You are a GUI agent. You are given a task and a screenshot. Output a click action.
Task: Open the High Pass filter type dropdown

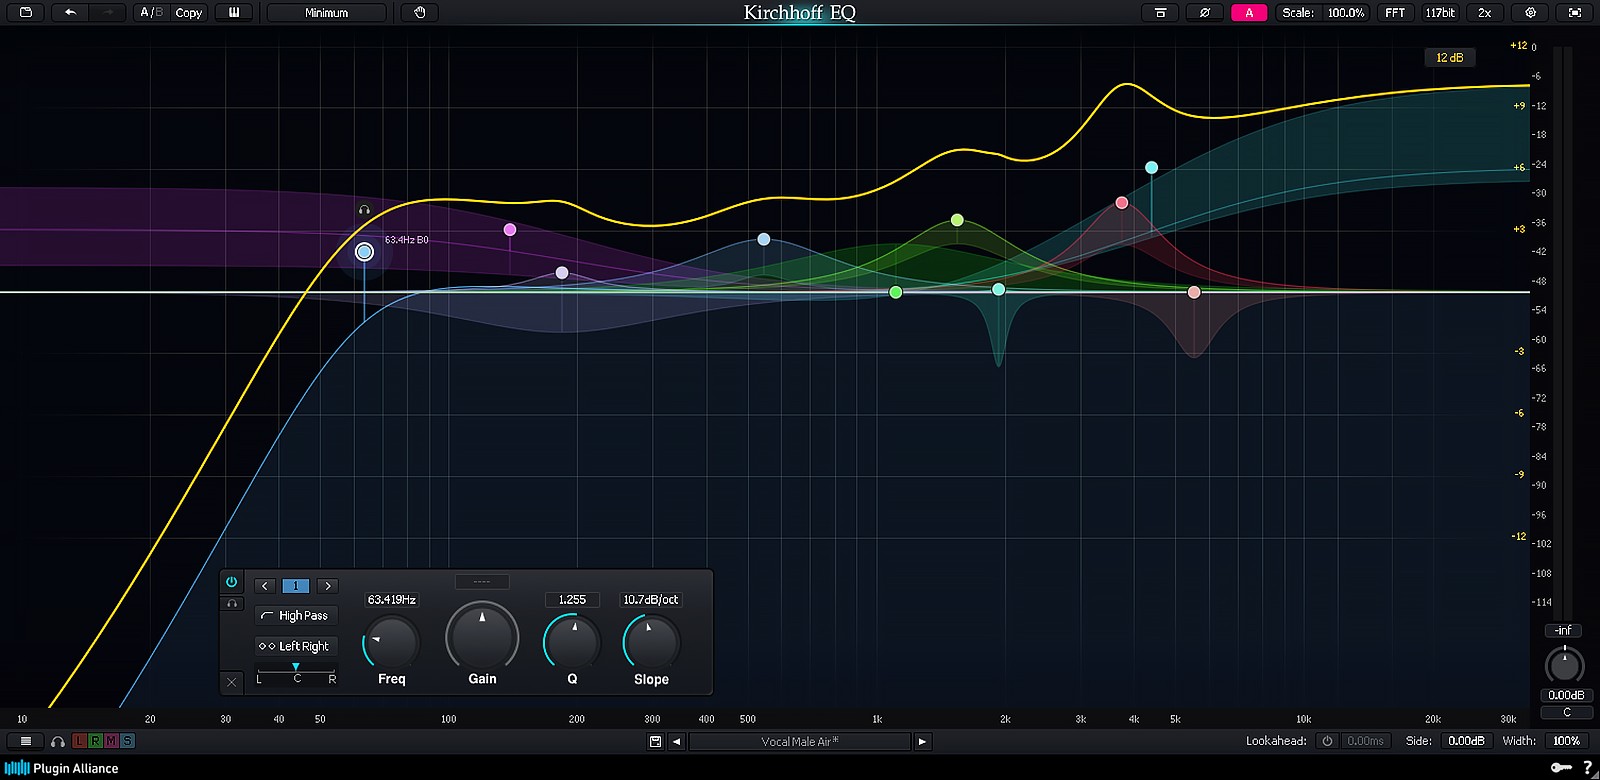coord(296,616)
